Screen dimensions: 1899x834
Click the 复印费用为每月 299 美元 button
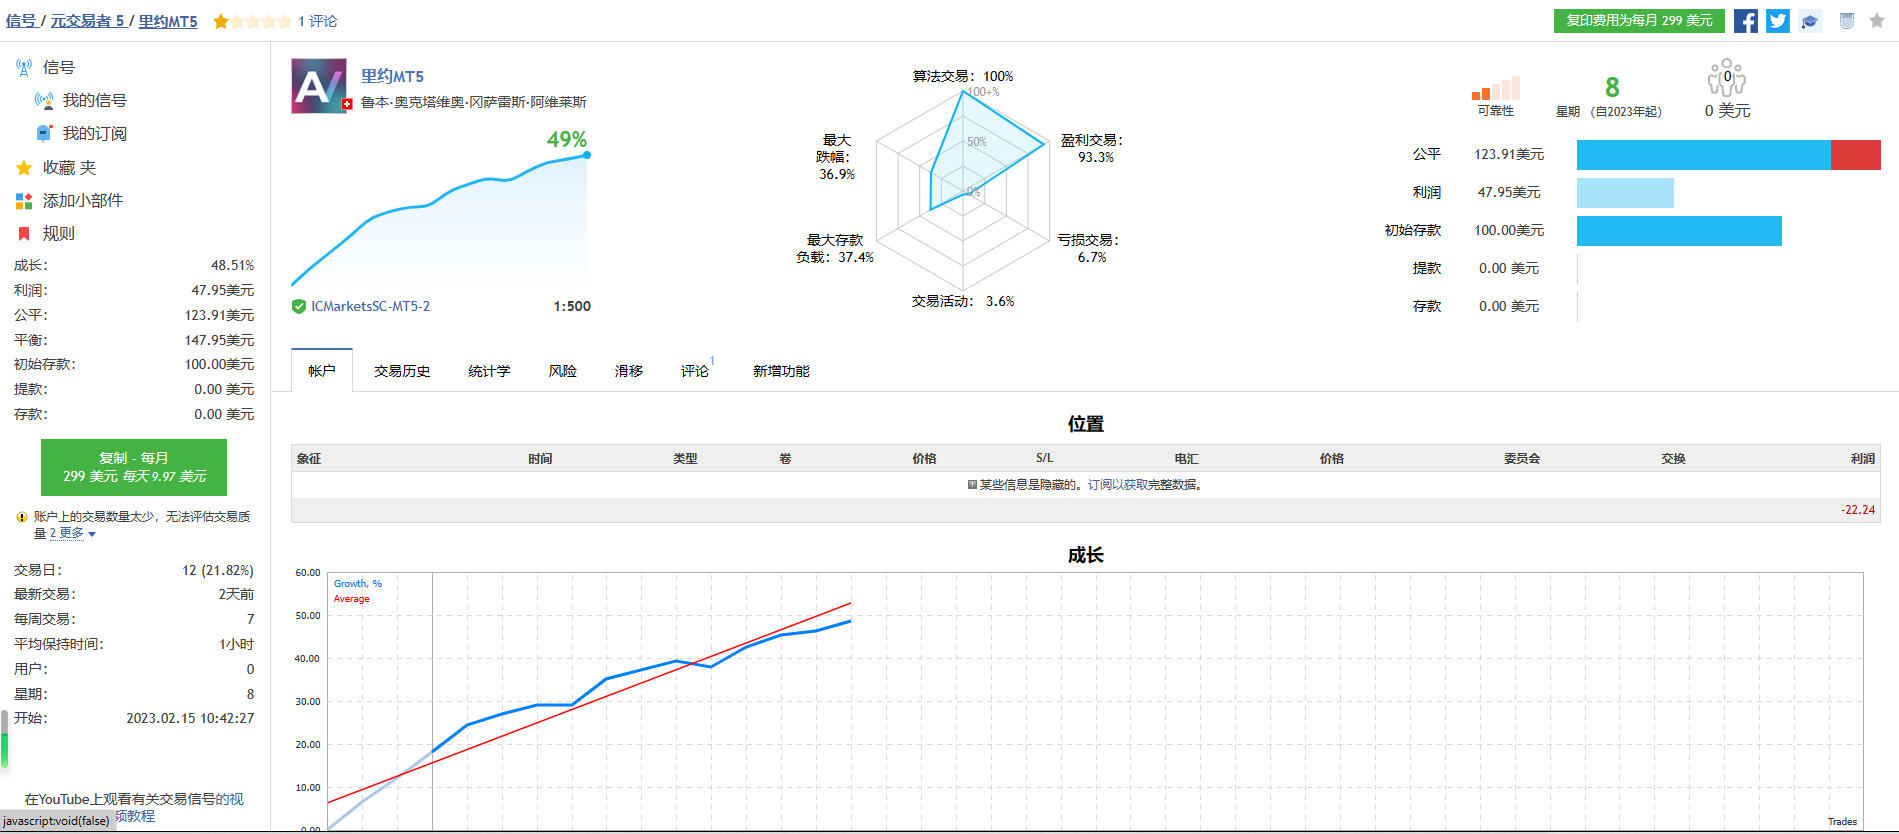tap(1639, 21)
